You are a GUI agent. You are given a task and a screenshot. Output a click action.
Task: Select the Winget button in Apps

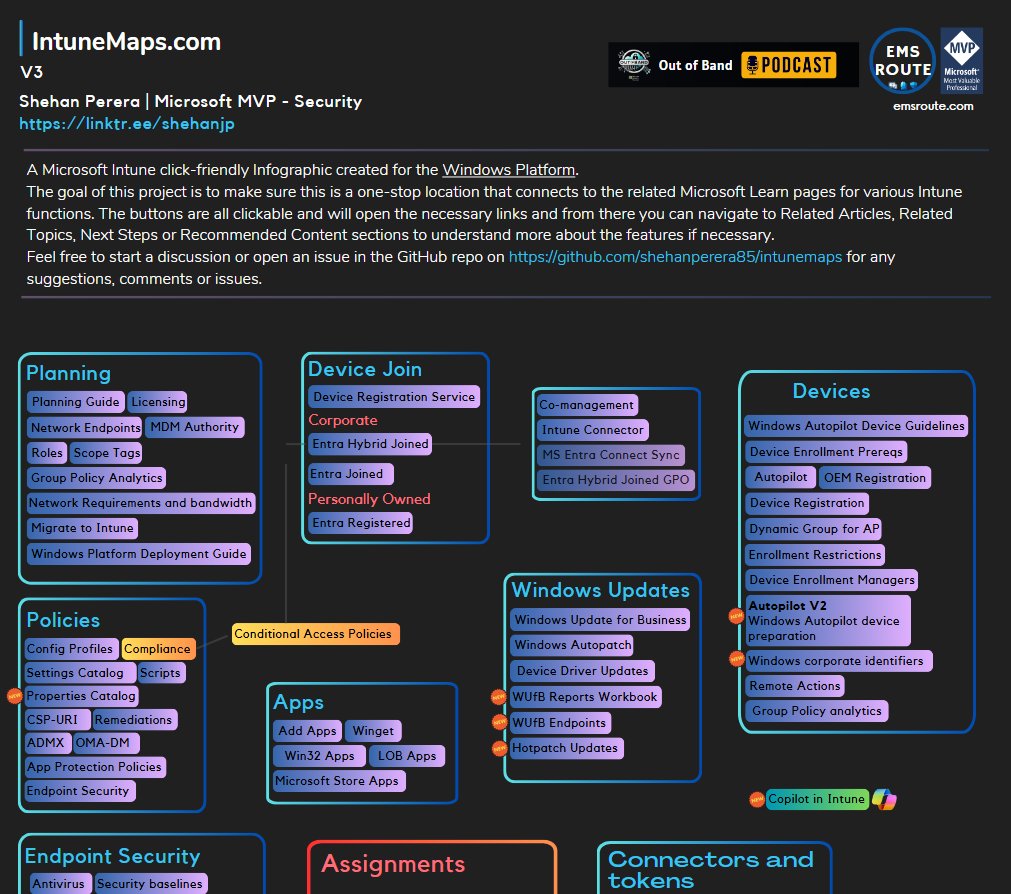pos(373,731)
